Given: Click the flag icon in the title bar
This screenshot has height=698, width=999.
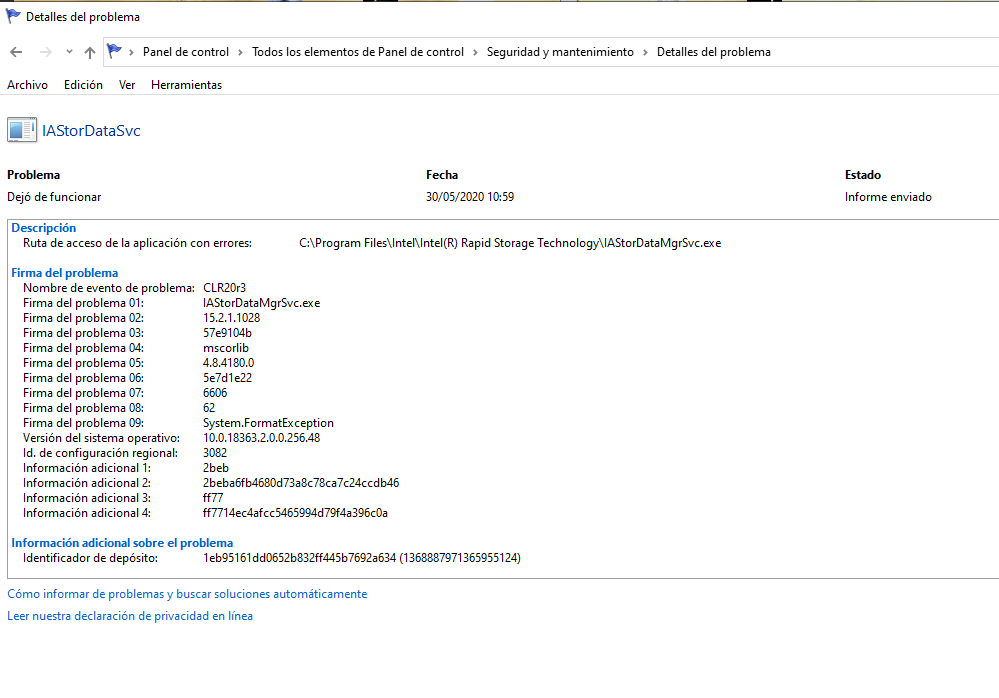Looking at the screenshot, I should 13,16.
